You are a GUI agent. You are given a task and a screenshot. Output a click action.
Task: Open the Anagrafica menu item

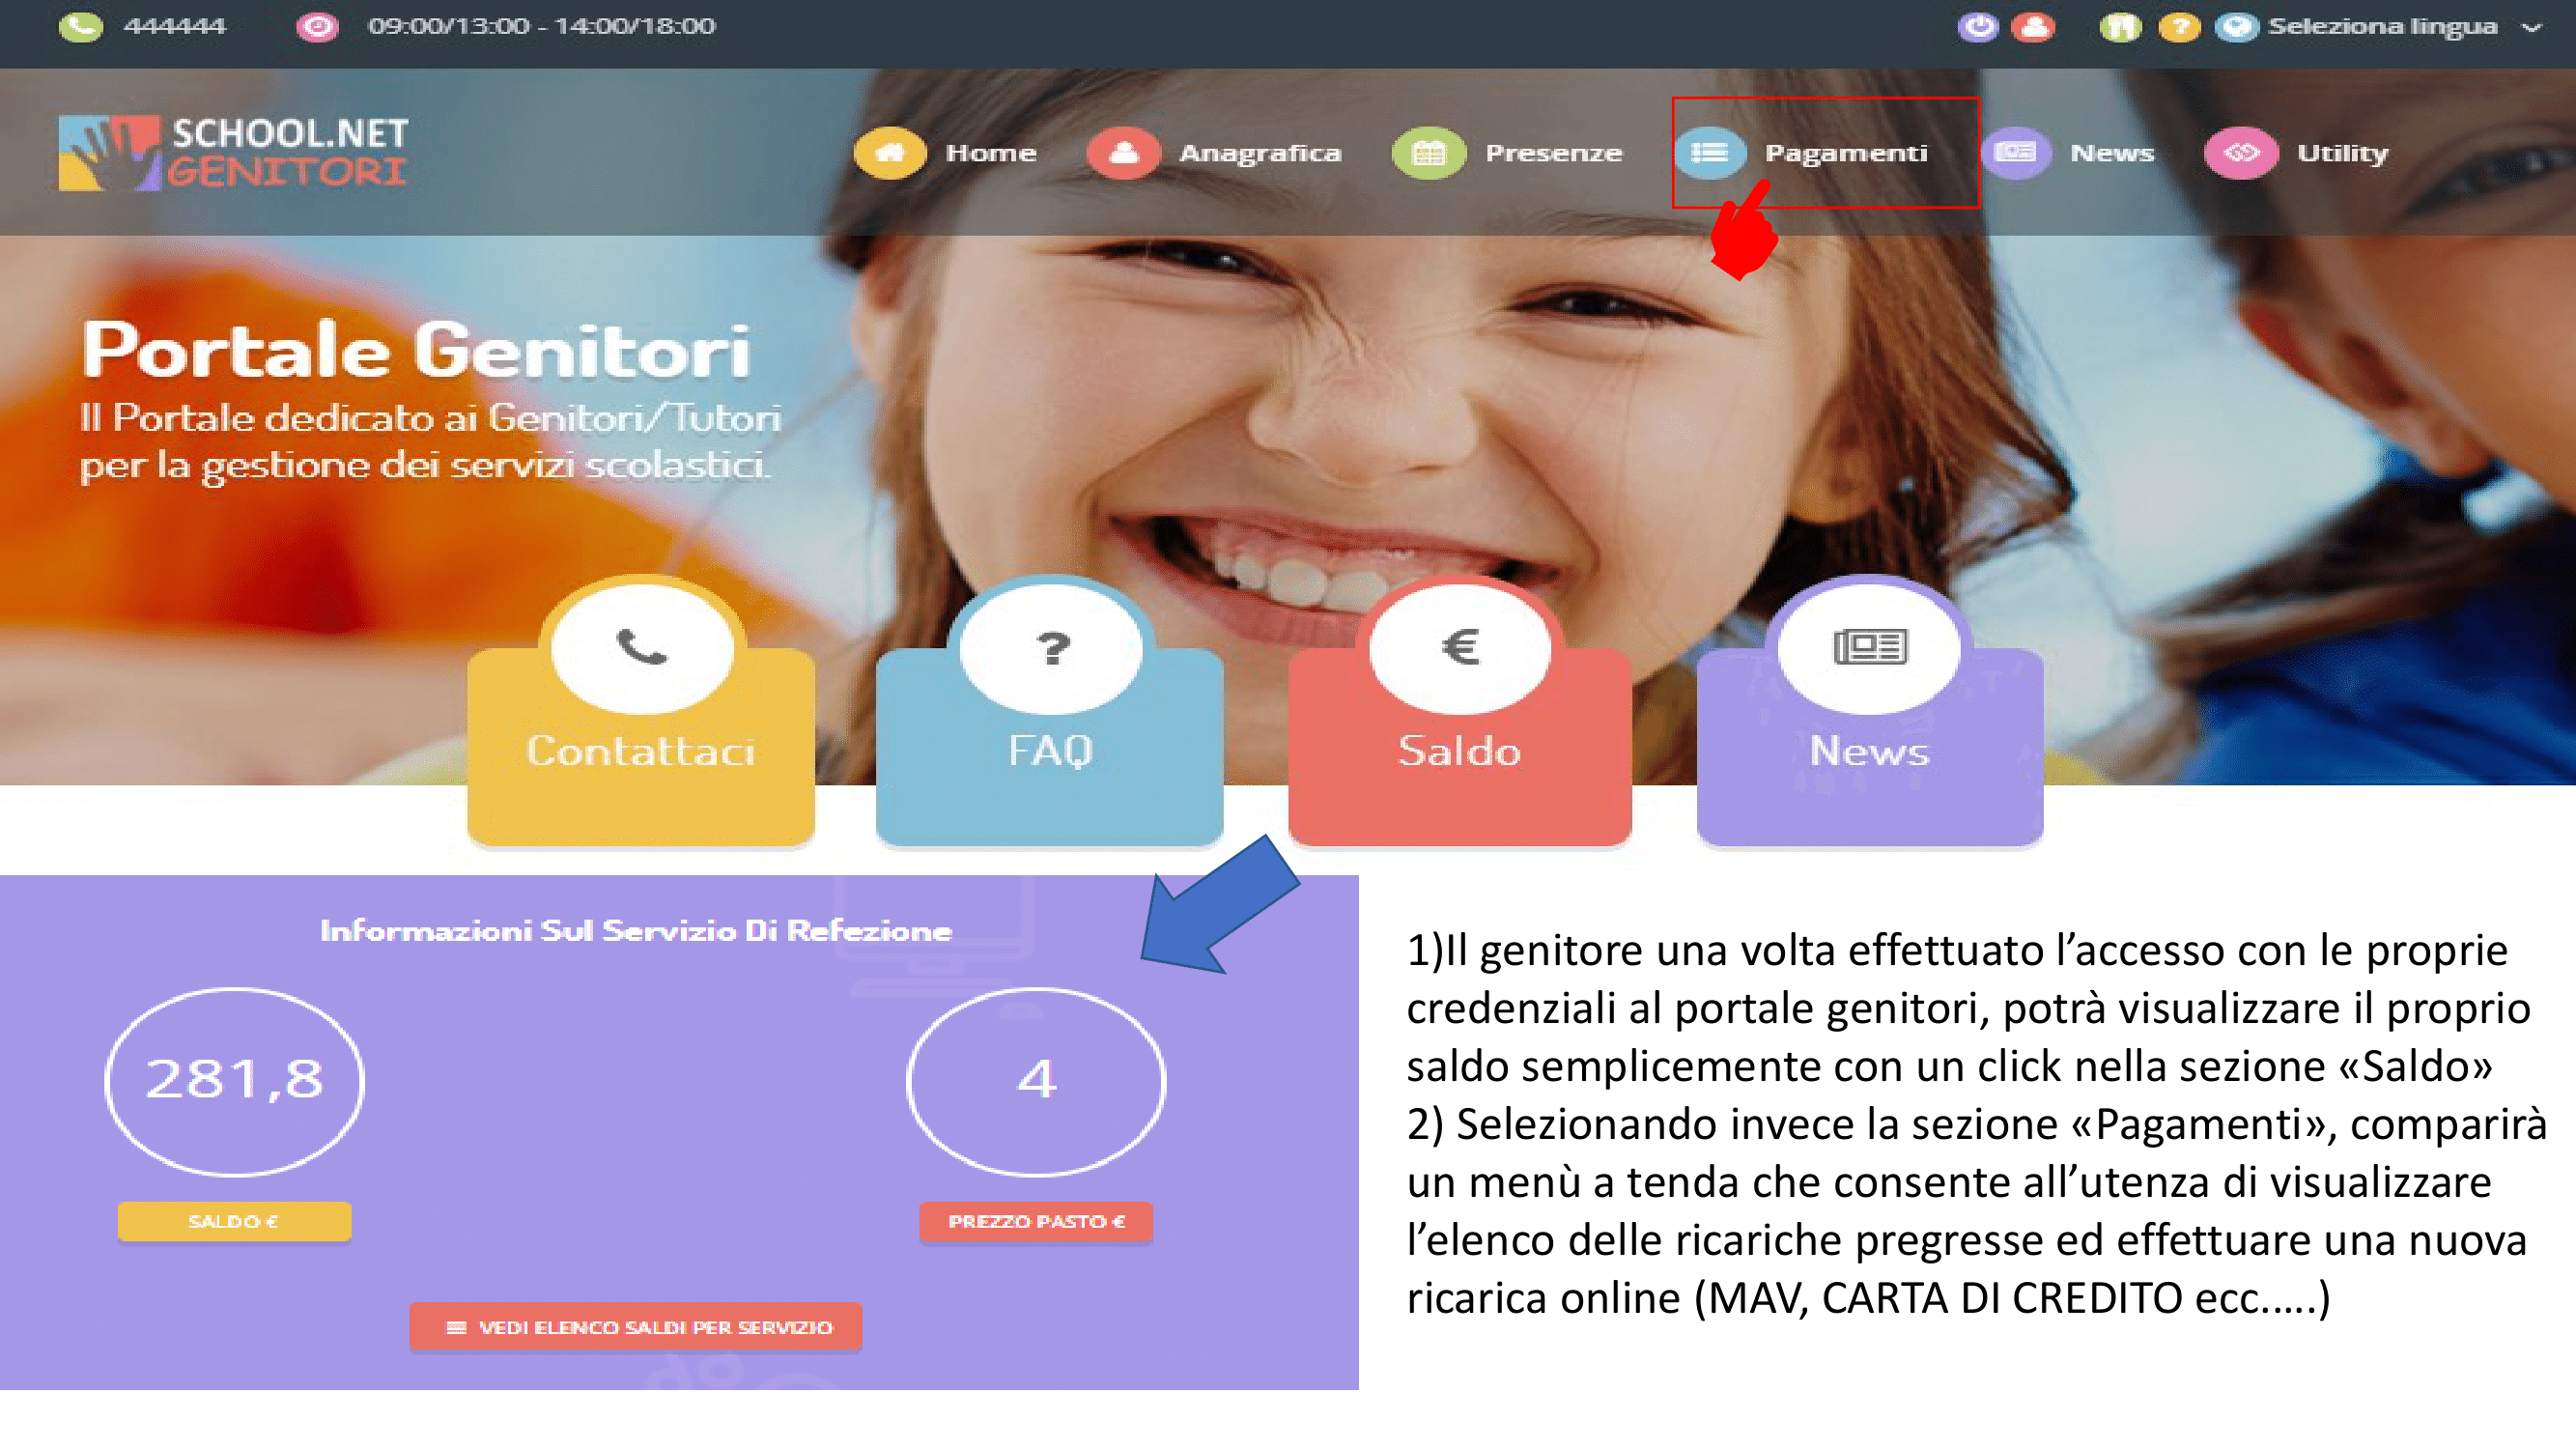click(1260, 153)
